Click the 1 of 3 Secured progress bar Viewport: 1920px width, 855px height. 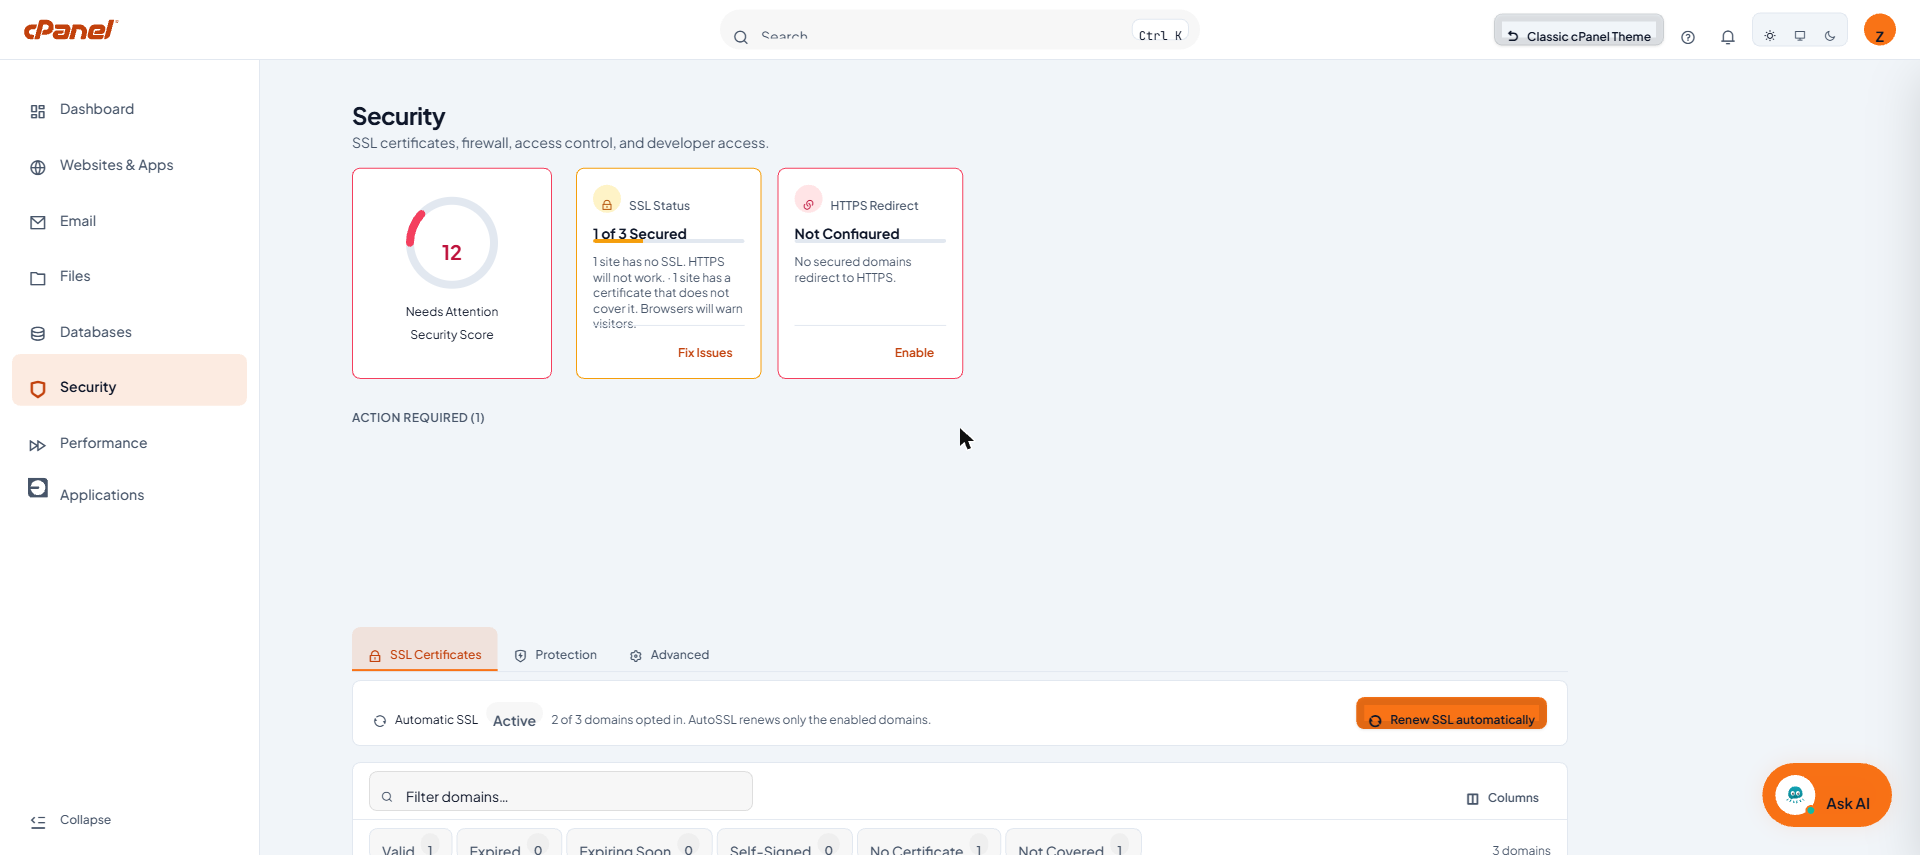pos(668,241)
